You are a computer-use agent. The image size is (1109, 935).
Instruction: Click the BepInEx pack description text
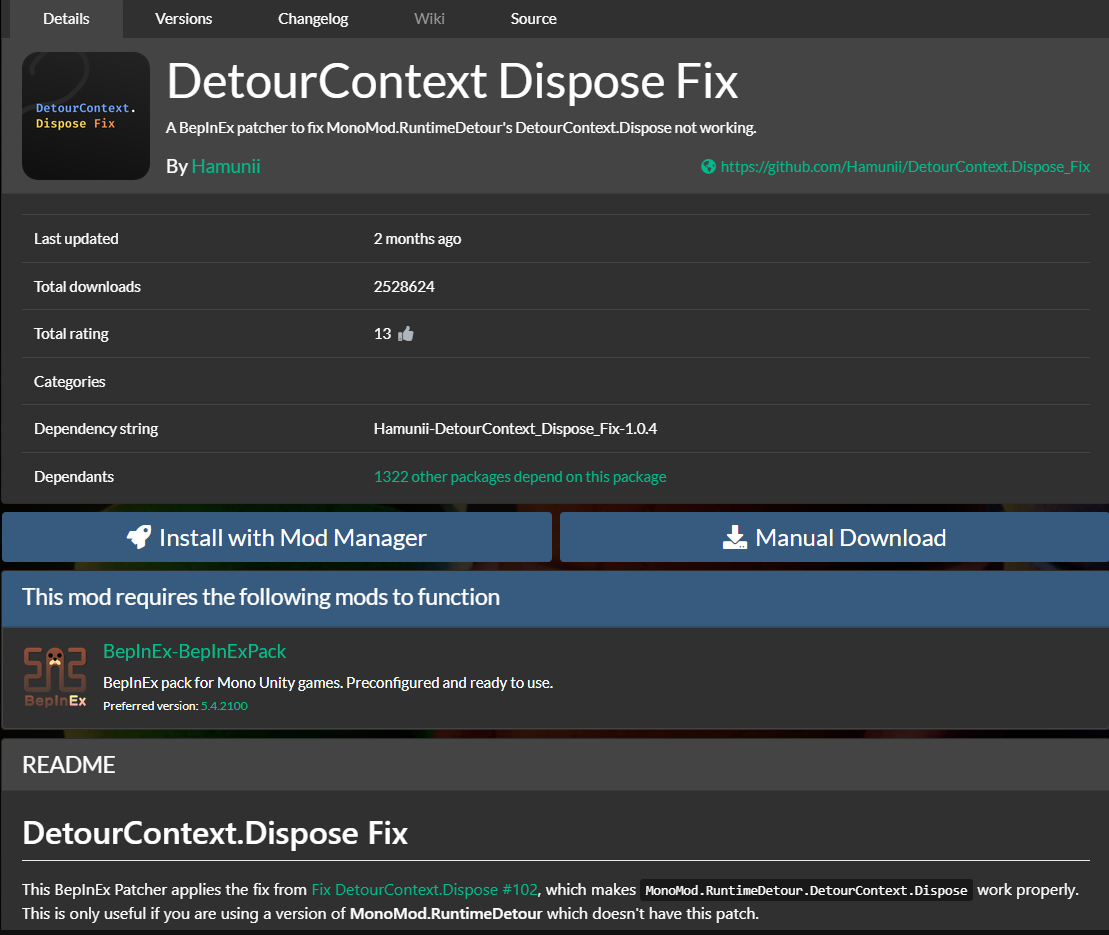[x=328, y=683]
